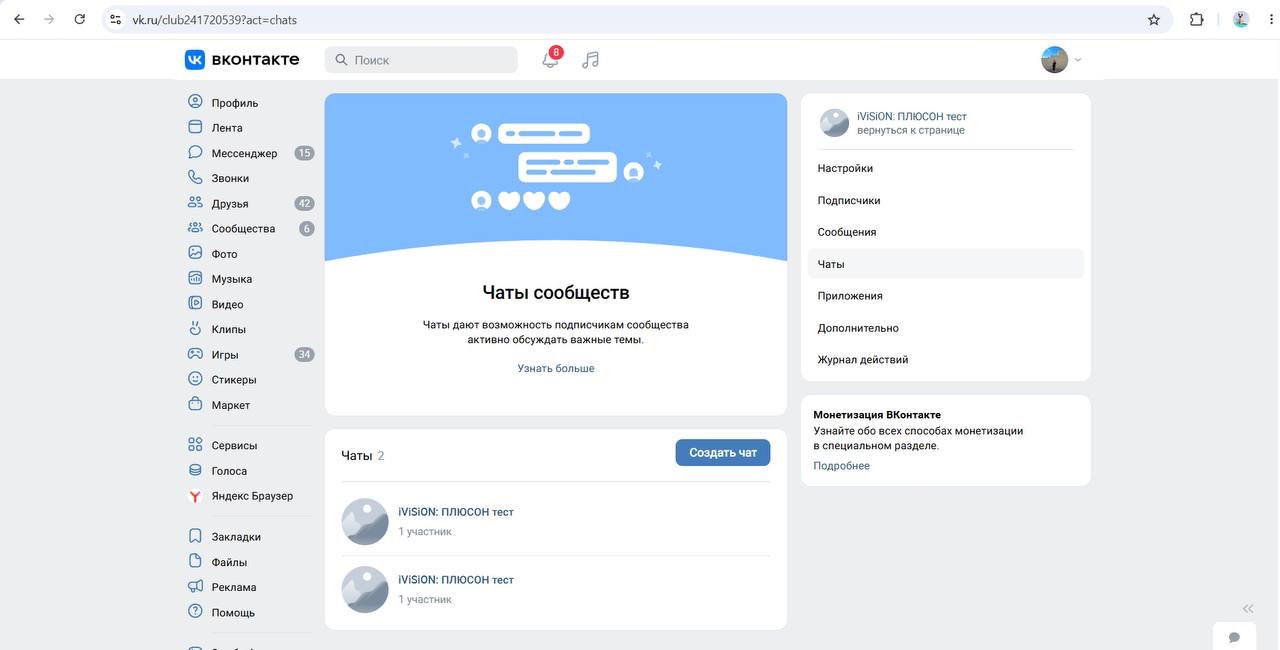This screenshot has width=1280, height=650.
Task: Click the Файлы sidebar icon
Action: [x=195, y=561]
